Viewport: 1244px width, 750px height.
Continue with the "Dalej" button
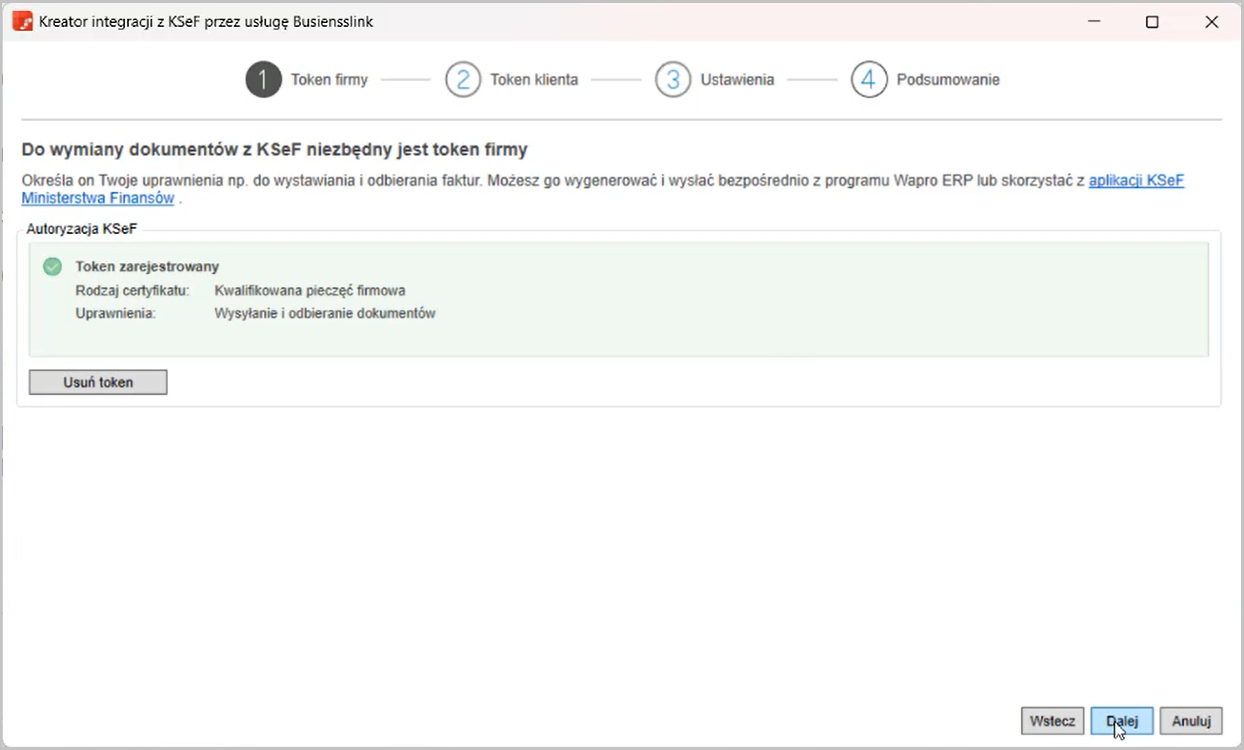[x=1122, y=720]
